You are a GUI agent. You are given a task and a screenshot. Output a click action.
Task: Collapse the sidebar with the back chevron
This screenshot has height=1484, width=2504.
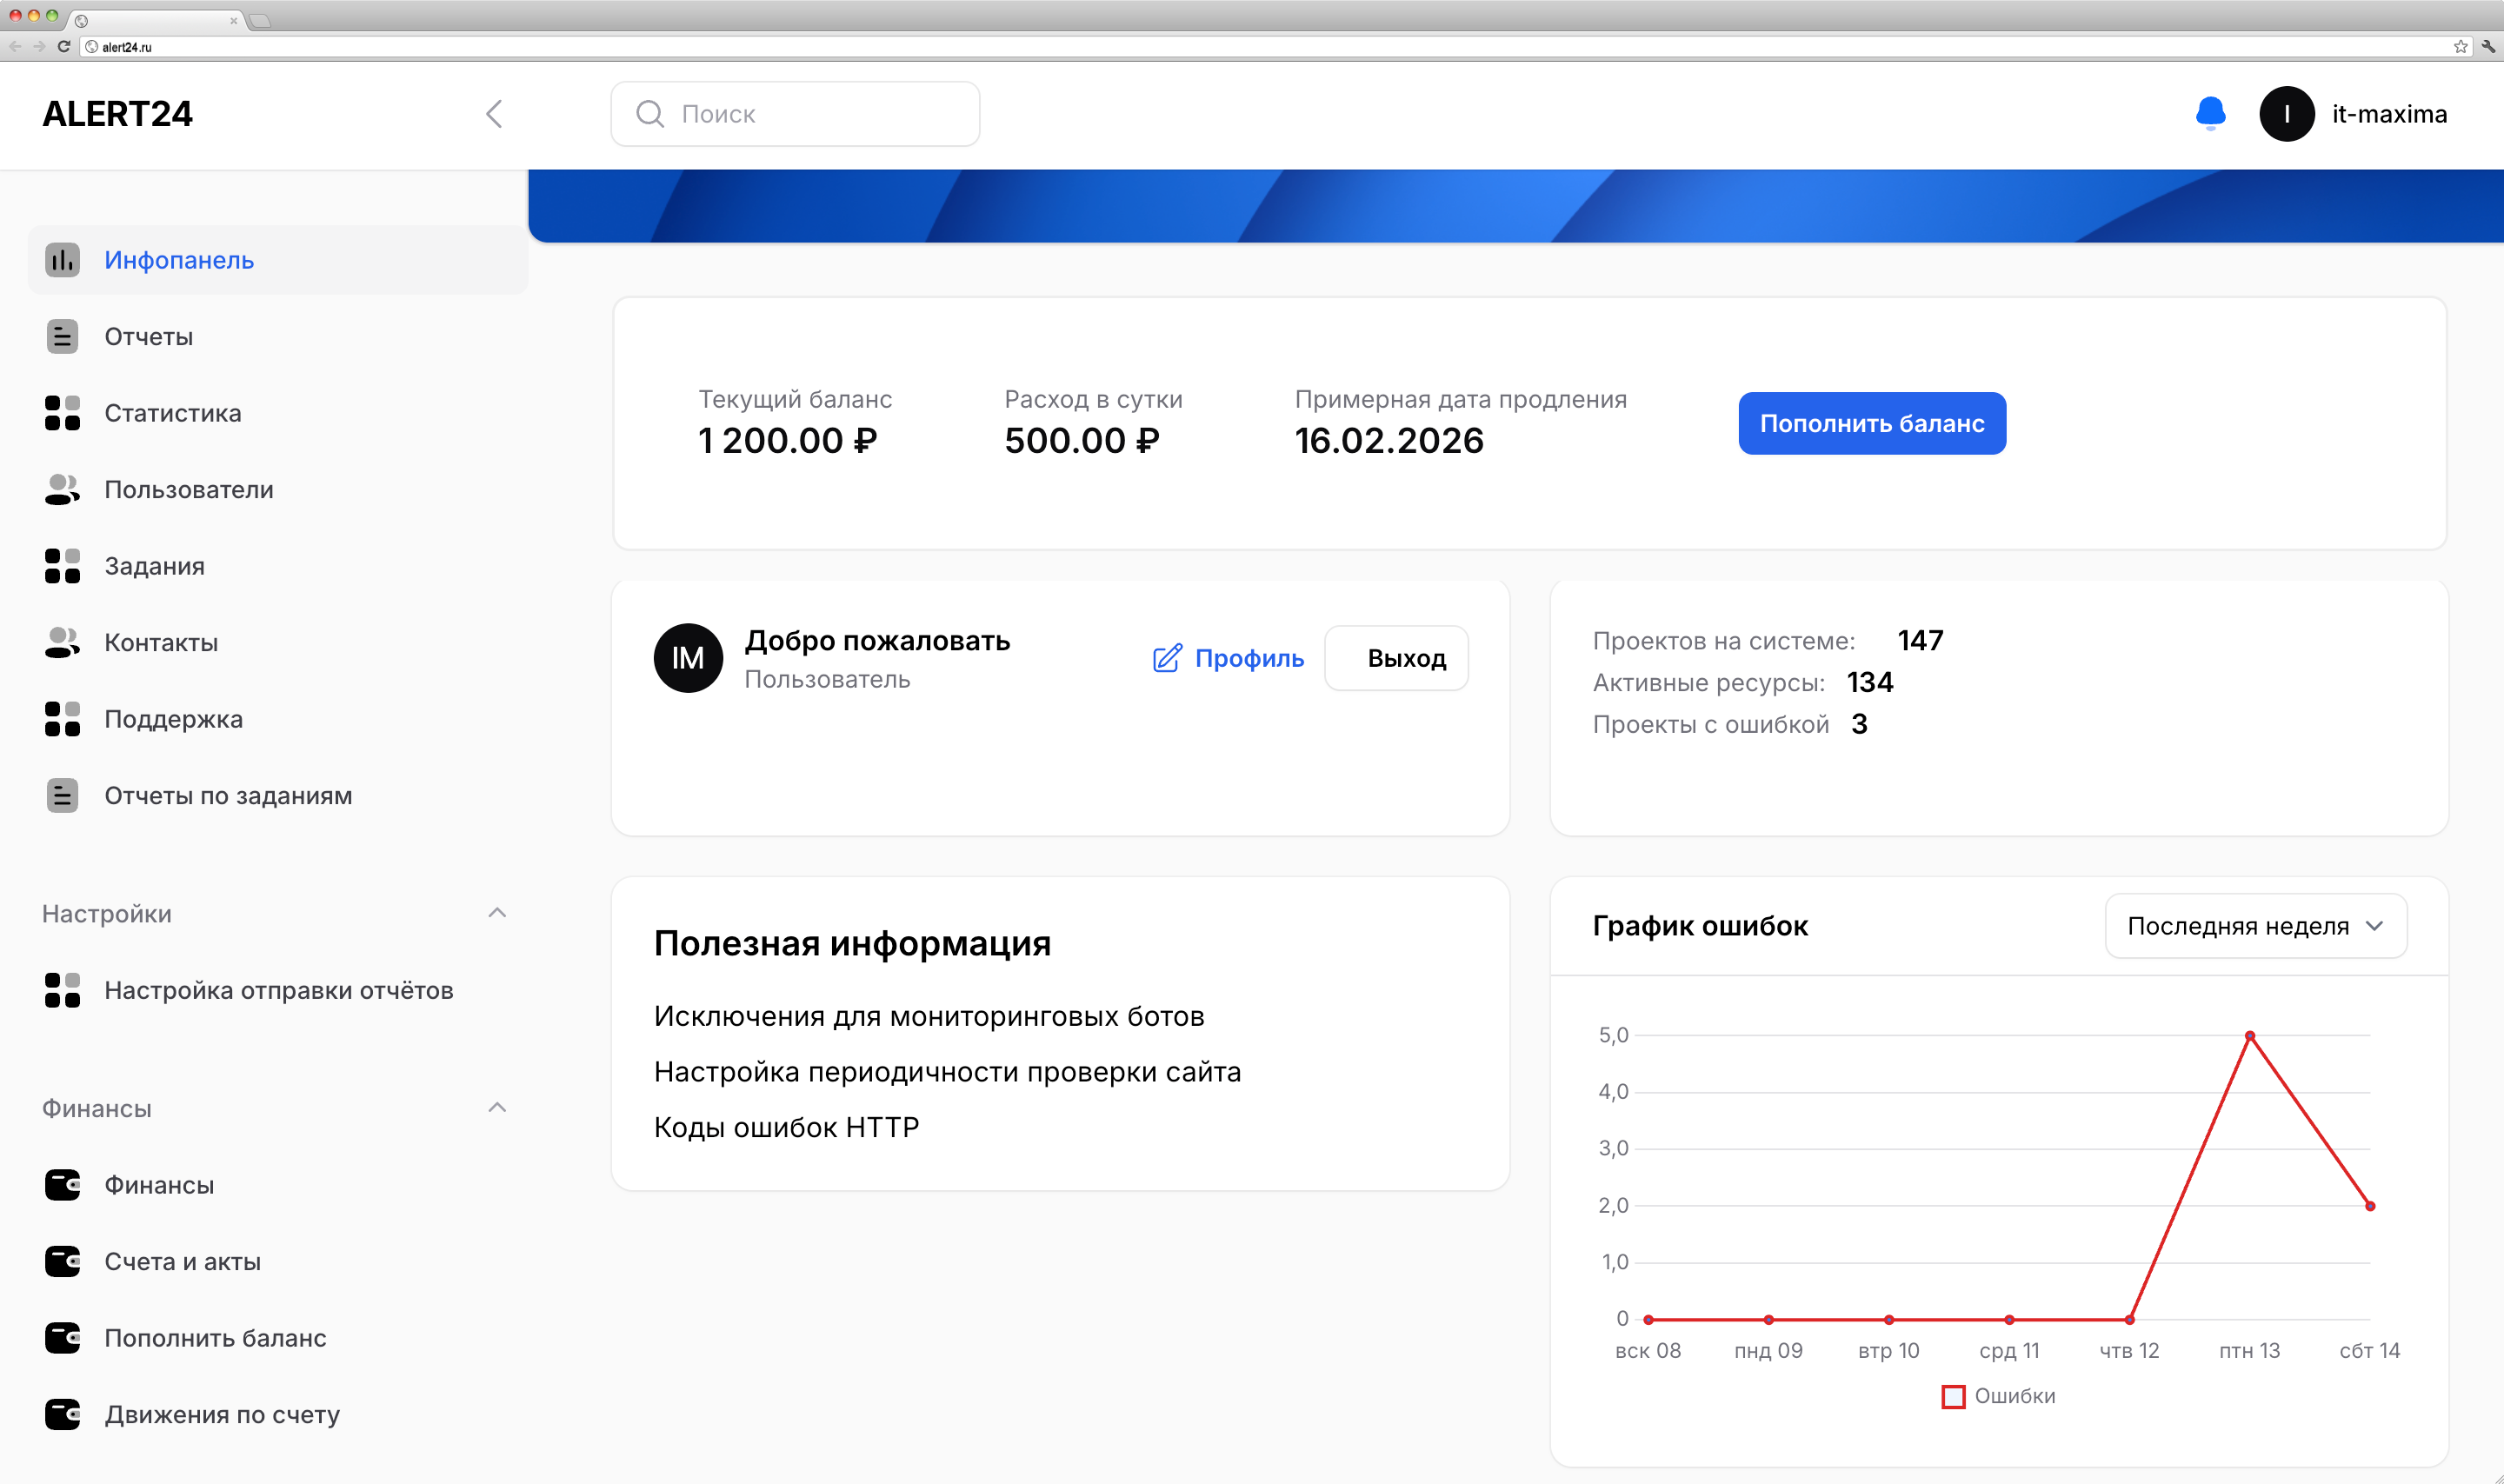click(x=494, y=113)
